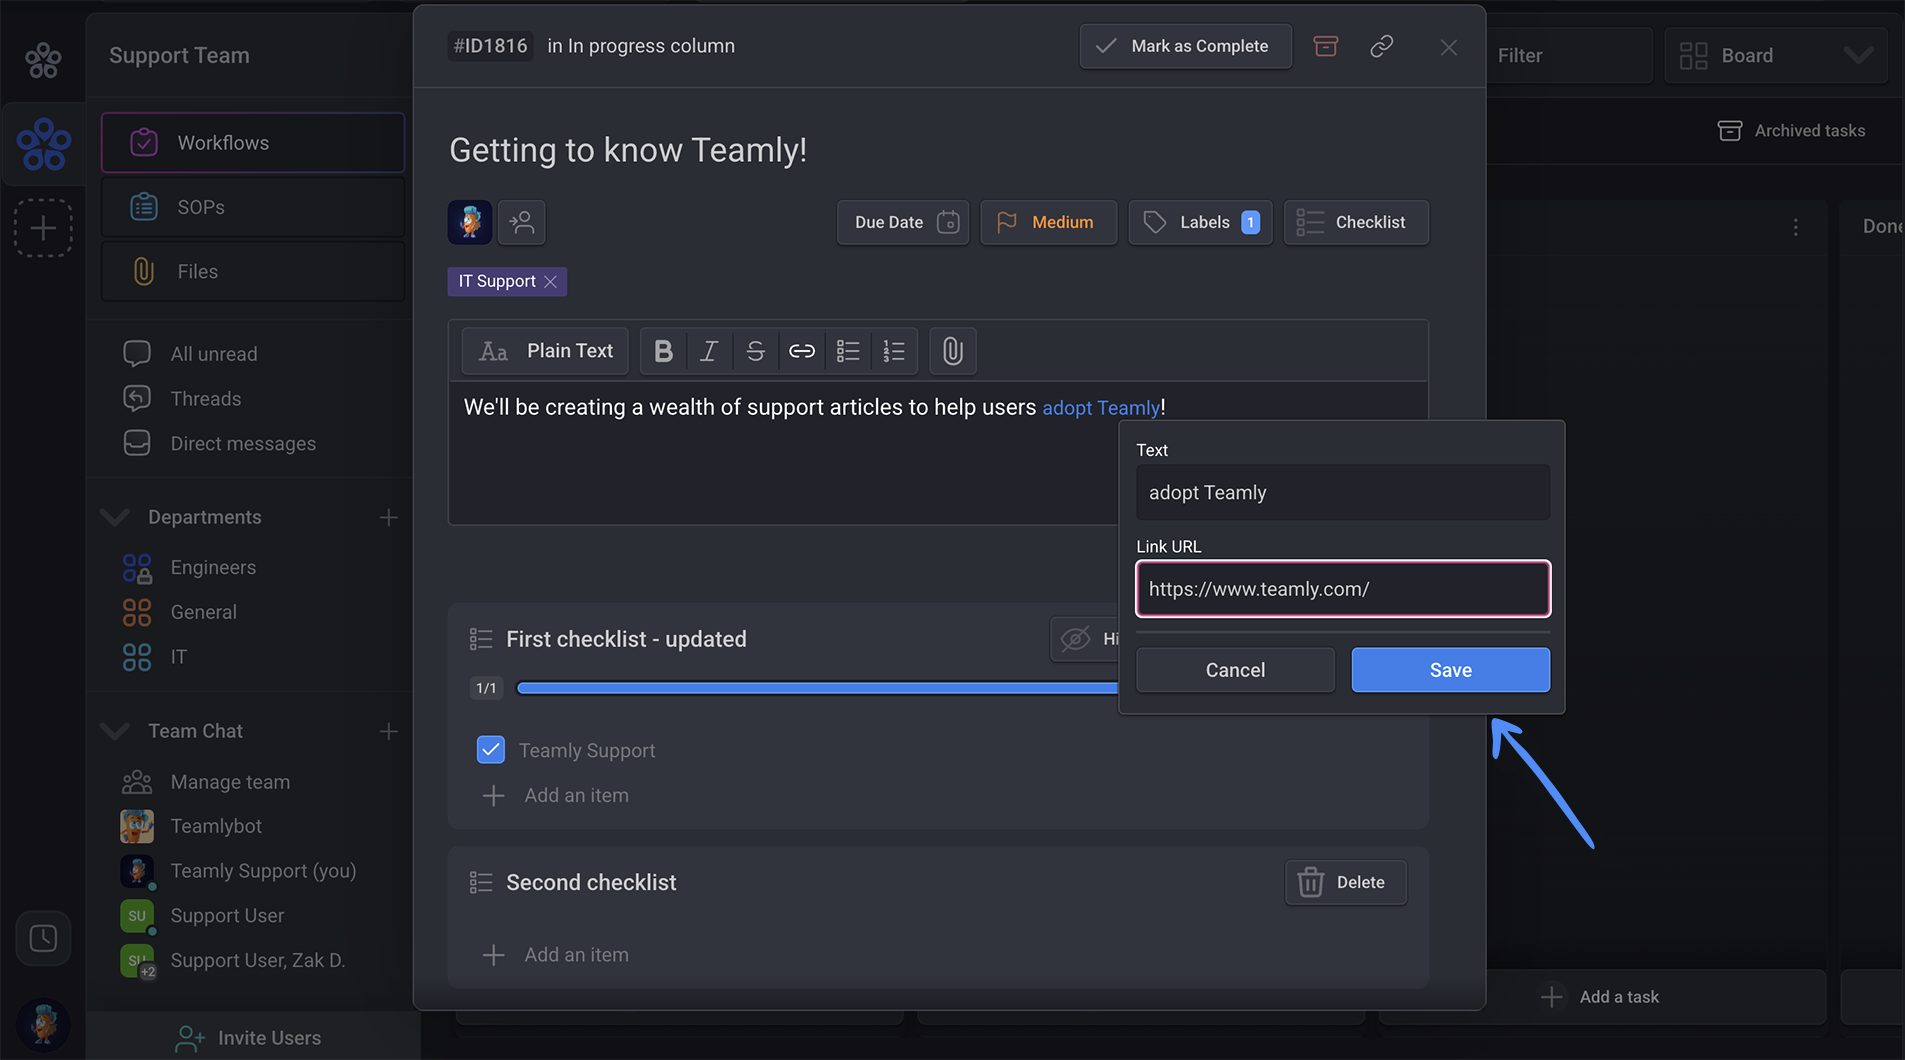
Task: Cancel the link dialog
Action: (1235, 670)
